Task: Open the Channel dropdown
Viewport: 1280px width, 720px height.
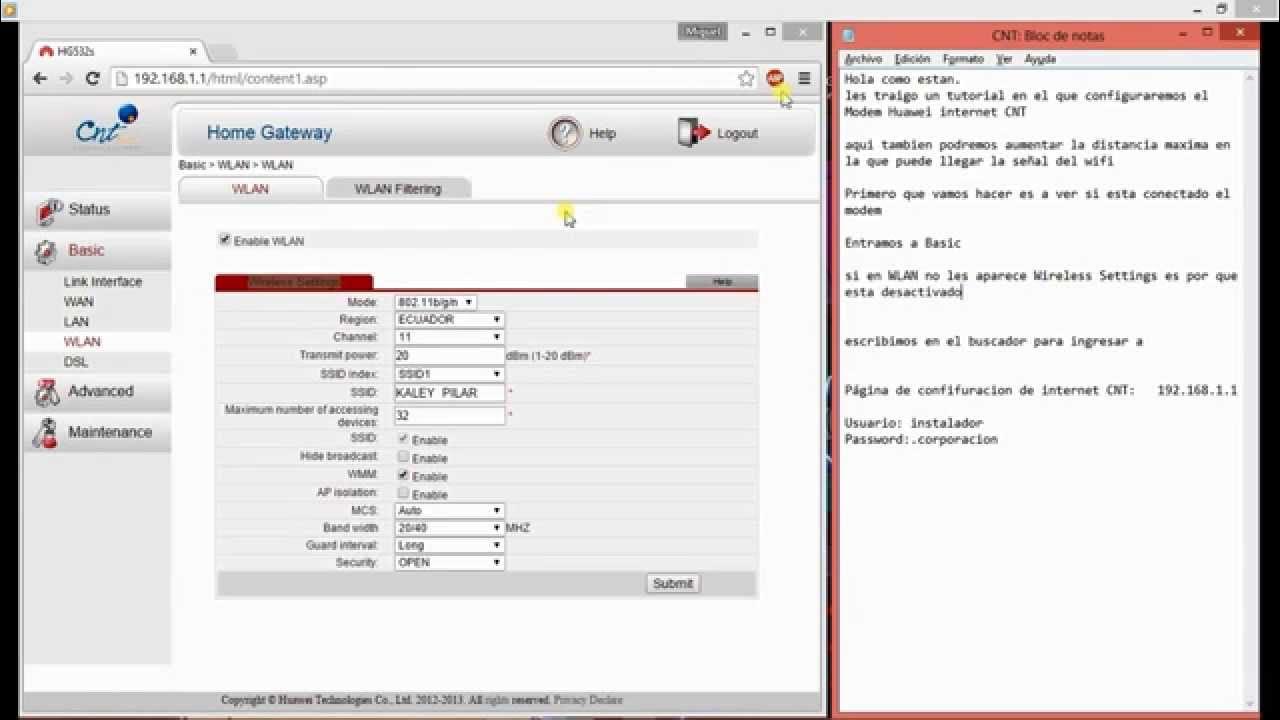Action: pos(449,337)
